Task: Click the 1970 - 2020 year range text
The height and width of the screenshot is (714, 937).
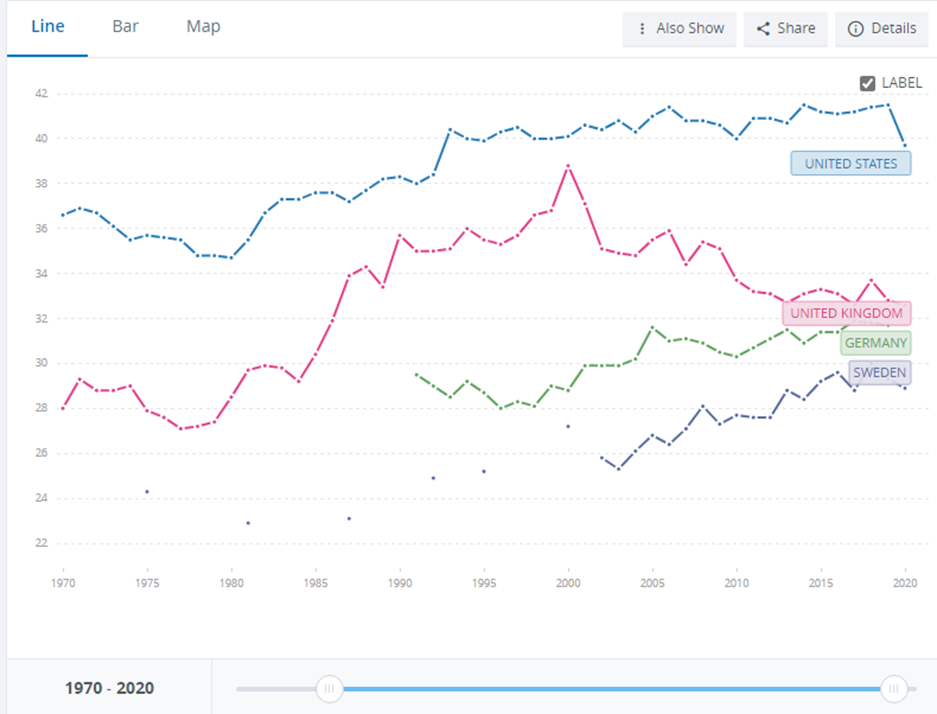Action: click(109, 688)
